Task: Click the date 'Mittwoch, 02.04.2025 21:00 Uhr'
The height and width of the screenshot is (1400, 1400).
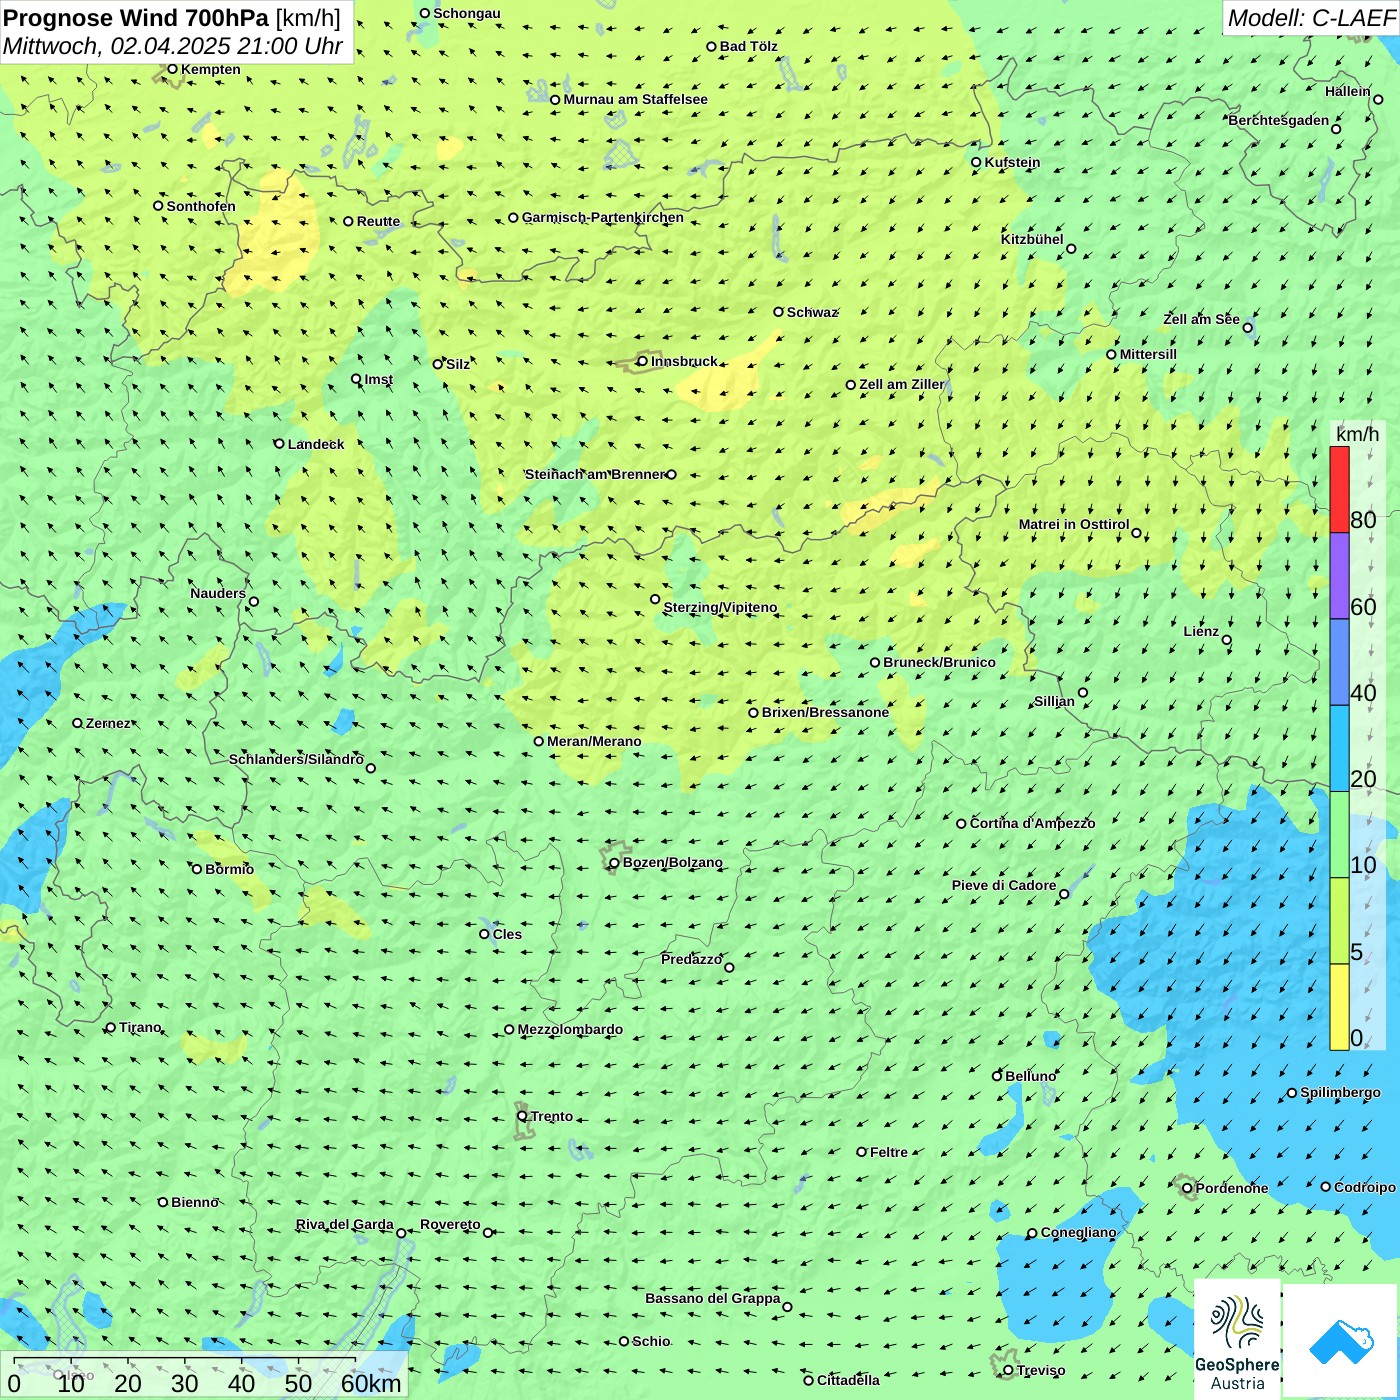Action: click(x=173, y=46)
